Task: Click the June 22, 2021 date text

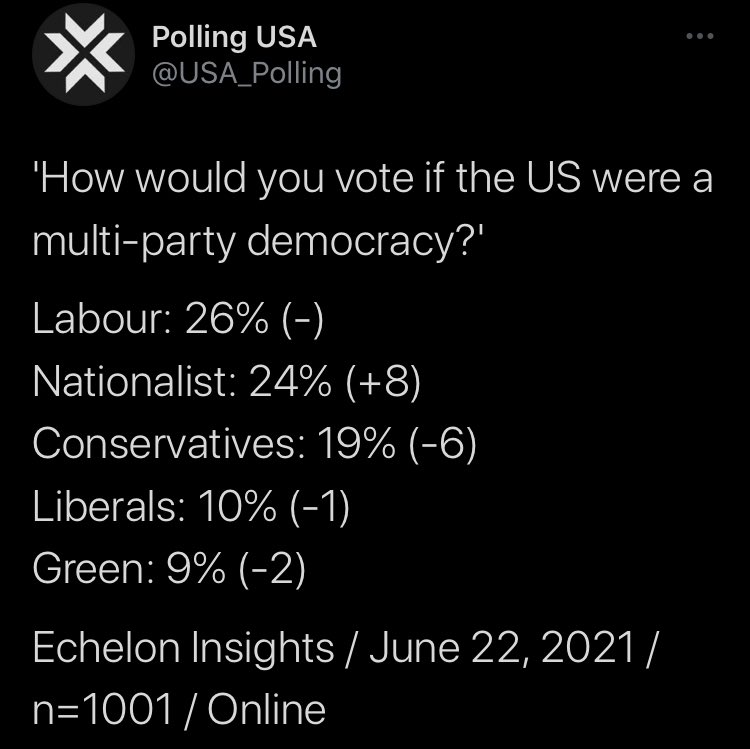Action: tap(502, 648)
